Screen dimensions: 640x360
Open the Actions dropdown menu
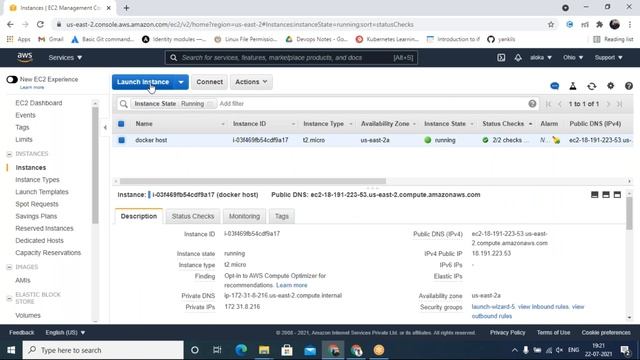[x=251, y=82]
